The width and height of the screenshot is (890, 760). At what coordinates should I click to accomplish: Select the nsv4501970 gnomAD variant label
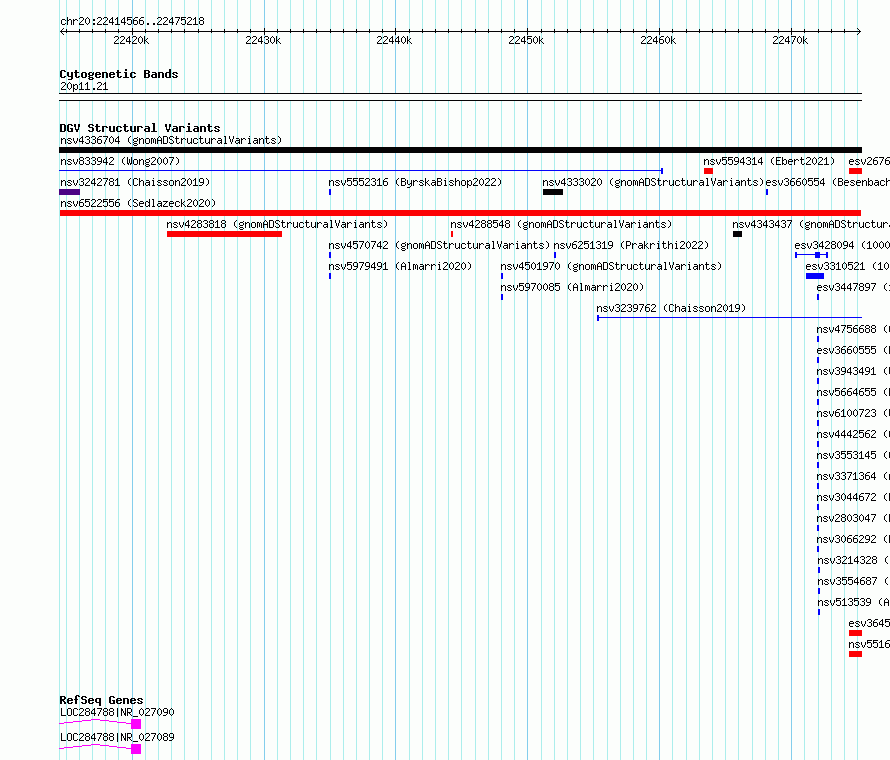[x=611, y=266]
